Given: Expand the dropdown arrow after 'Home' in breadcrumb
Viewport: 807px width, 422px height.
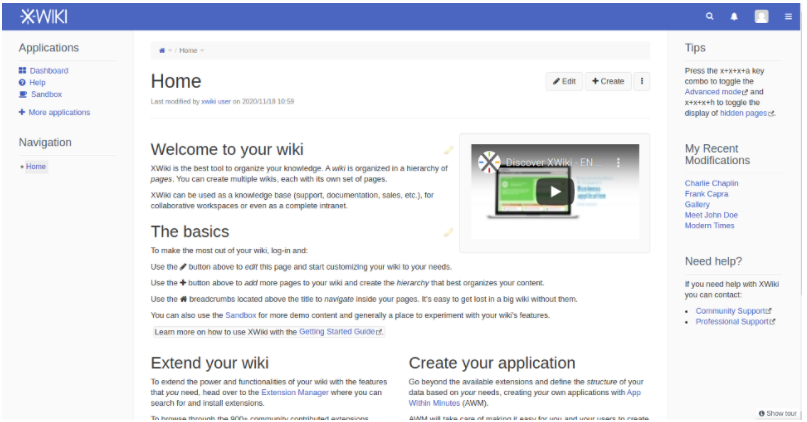Looking at the screenshot, I should [x=202, y=50].
